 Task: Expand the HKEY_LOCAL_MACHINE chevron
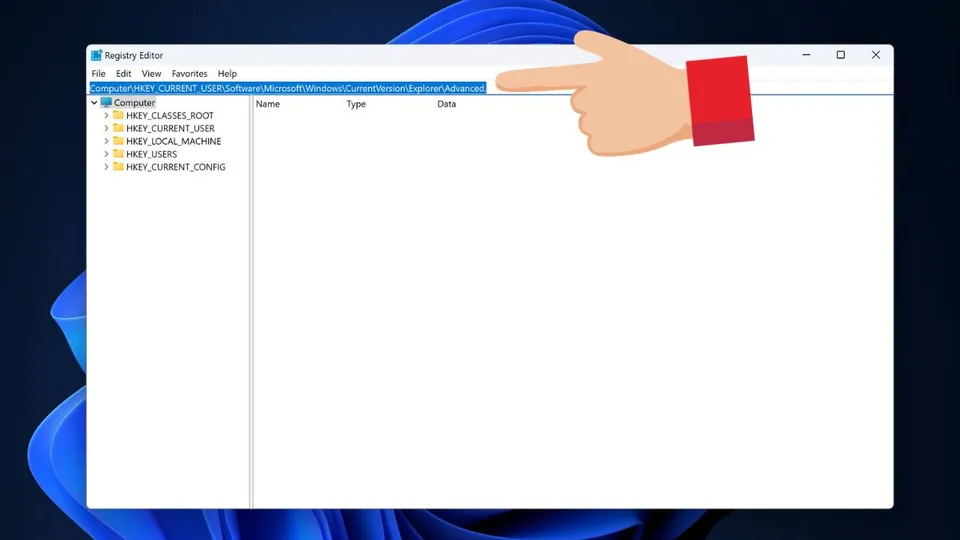tap(107, 141)
